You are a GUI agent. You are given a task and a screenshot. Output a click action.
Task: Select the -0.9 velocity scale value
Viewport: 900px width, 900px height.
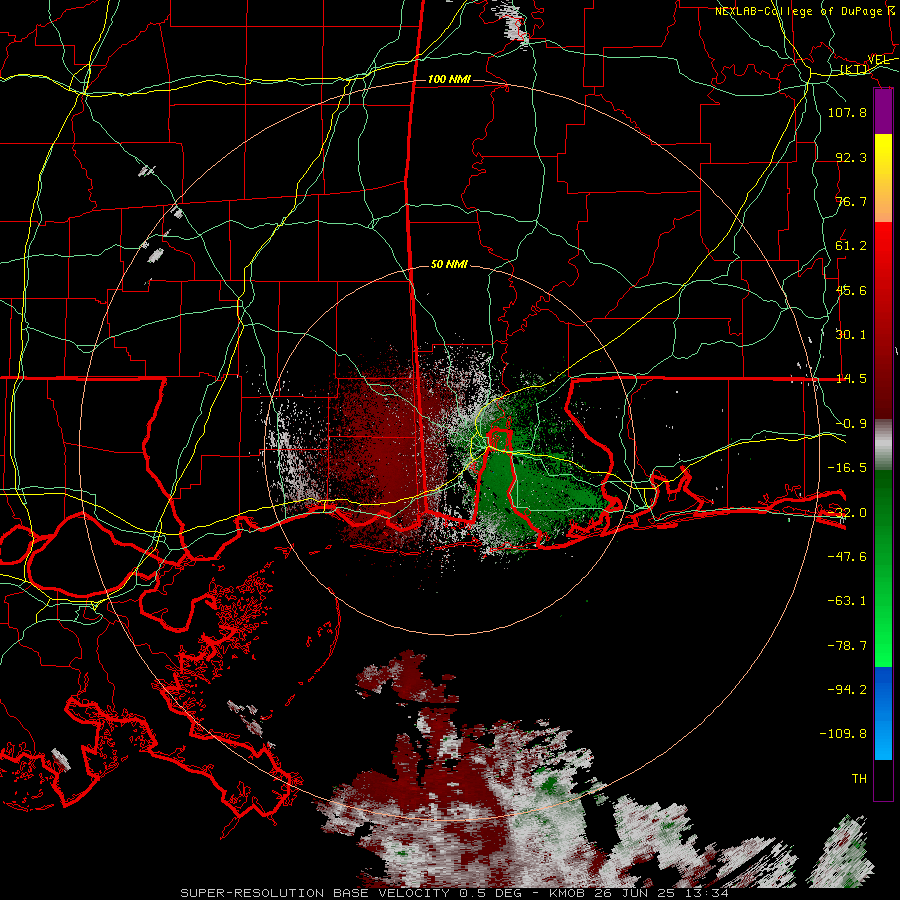click(851, 424)
